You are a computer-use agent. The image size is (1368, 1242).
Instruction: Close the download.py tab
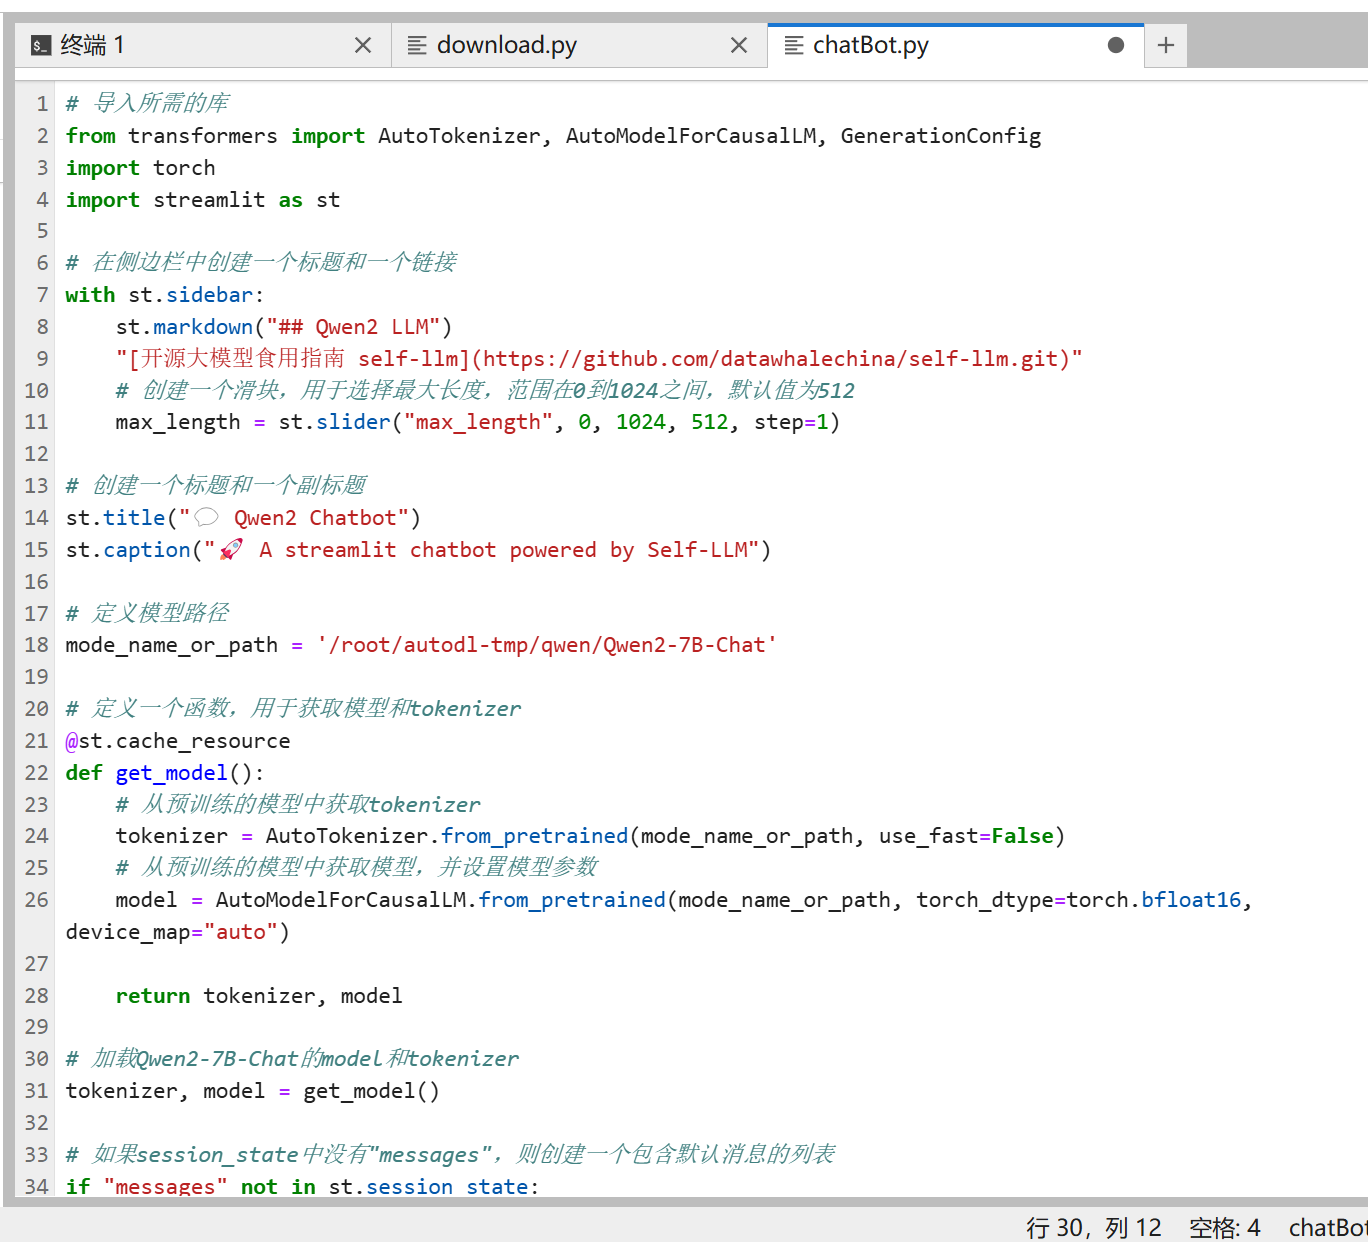pos(739,45)
